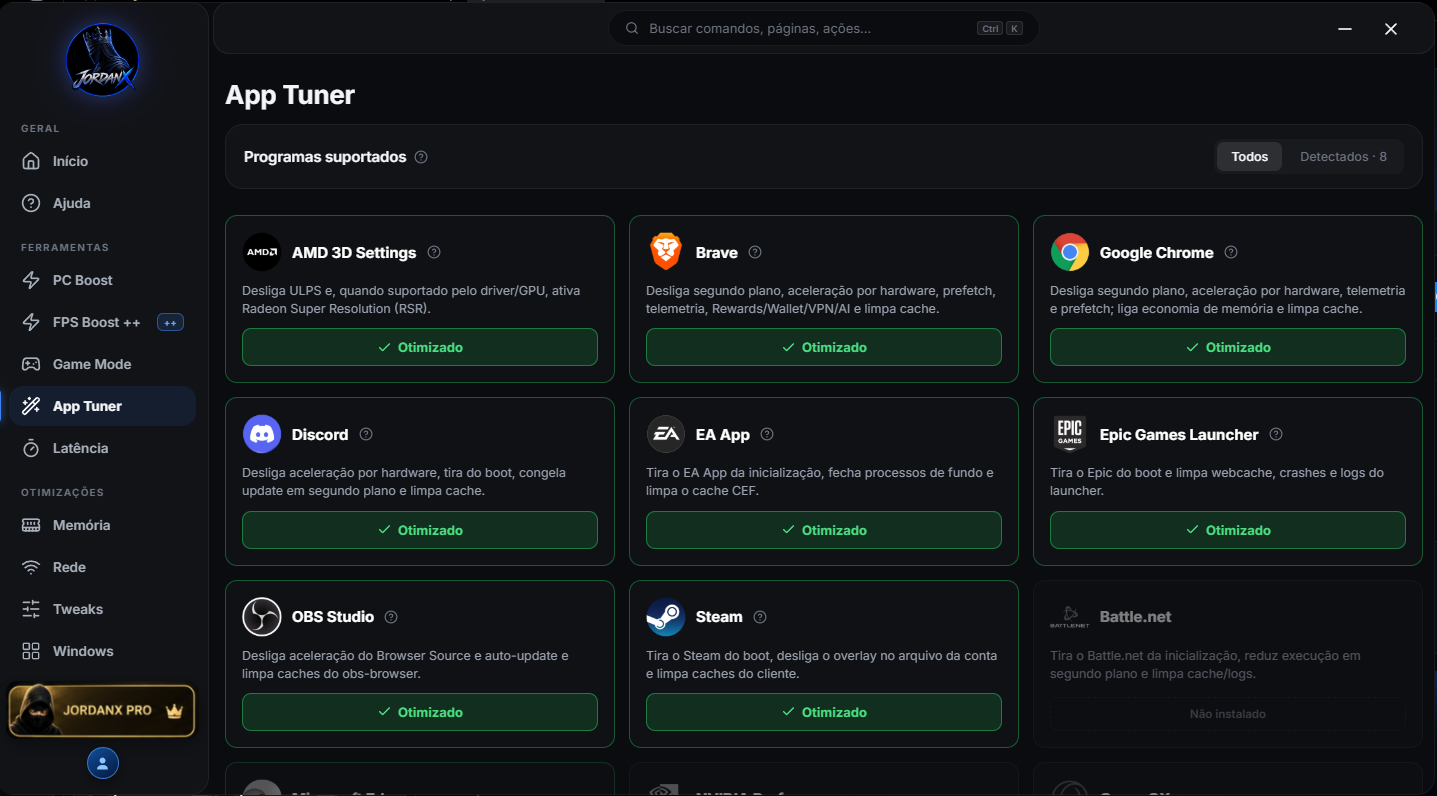Click the Epic Games logo icon
Screen dimensions: 1437x796
coord(1070,434)
